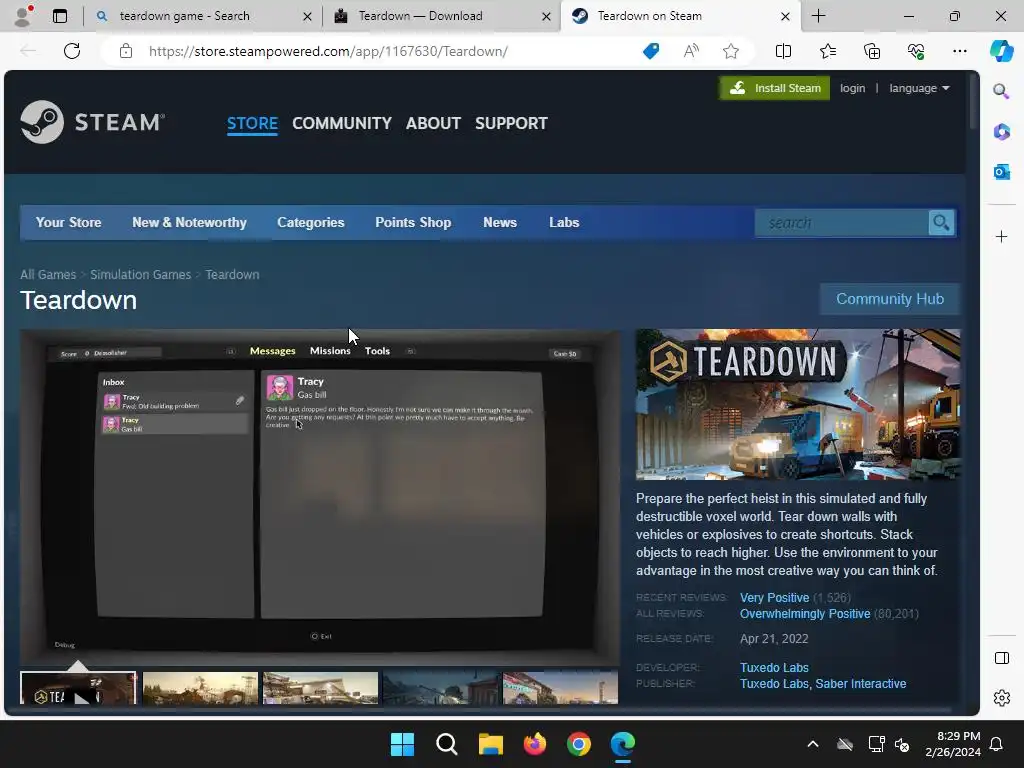
Task: Open split screen icon in toolbar
Action: coord(783,51)
